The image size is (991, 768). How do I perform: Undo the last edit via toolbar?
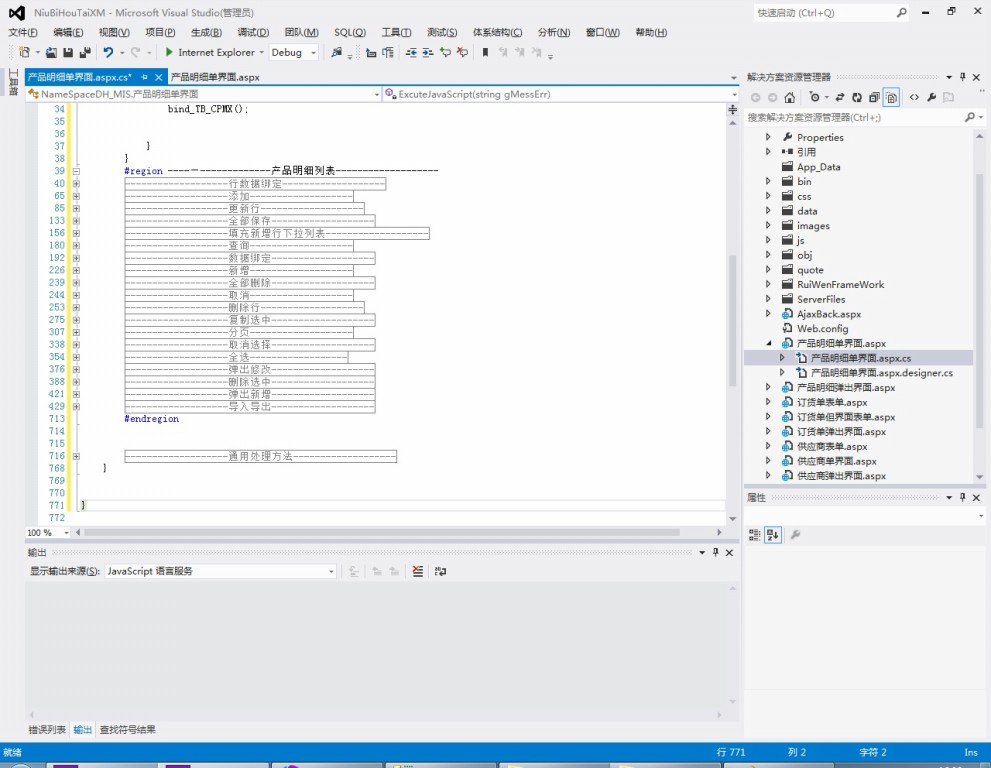click(x=108, y=52)
